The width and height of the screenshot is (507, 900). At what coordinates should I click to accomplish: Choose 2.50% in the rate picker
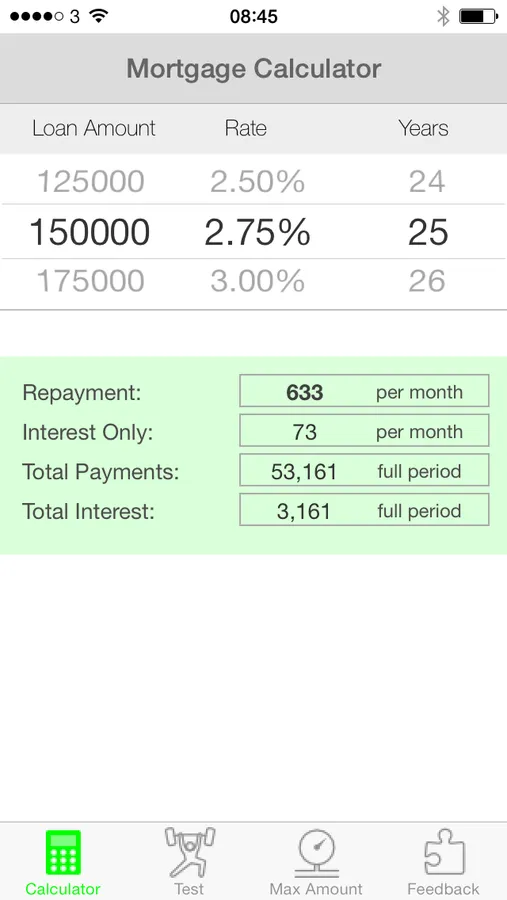[257, 182]
